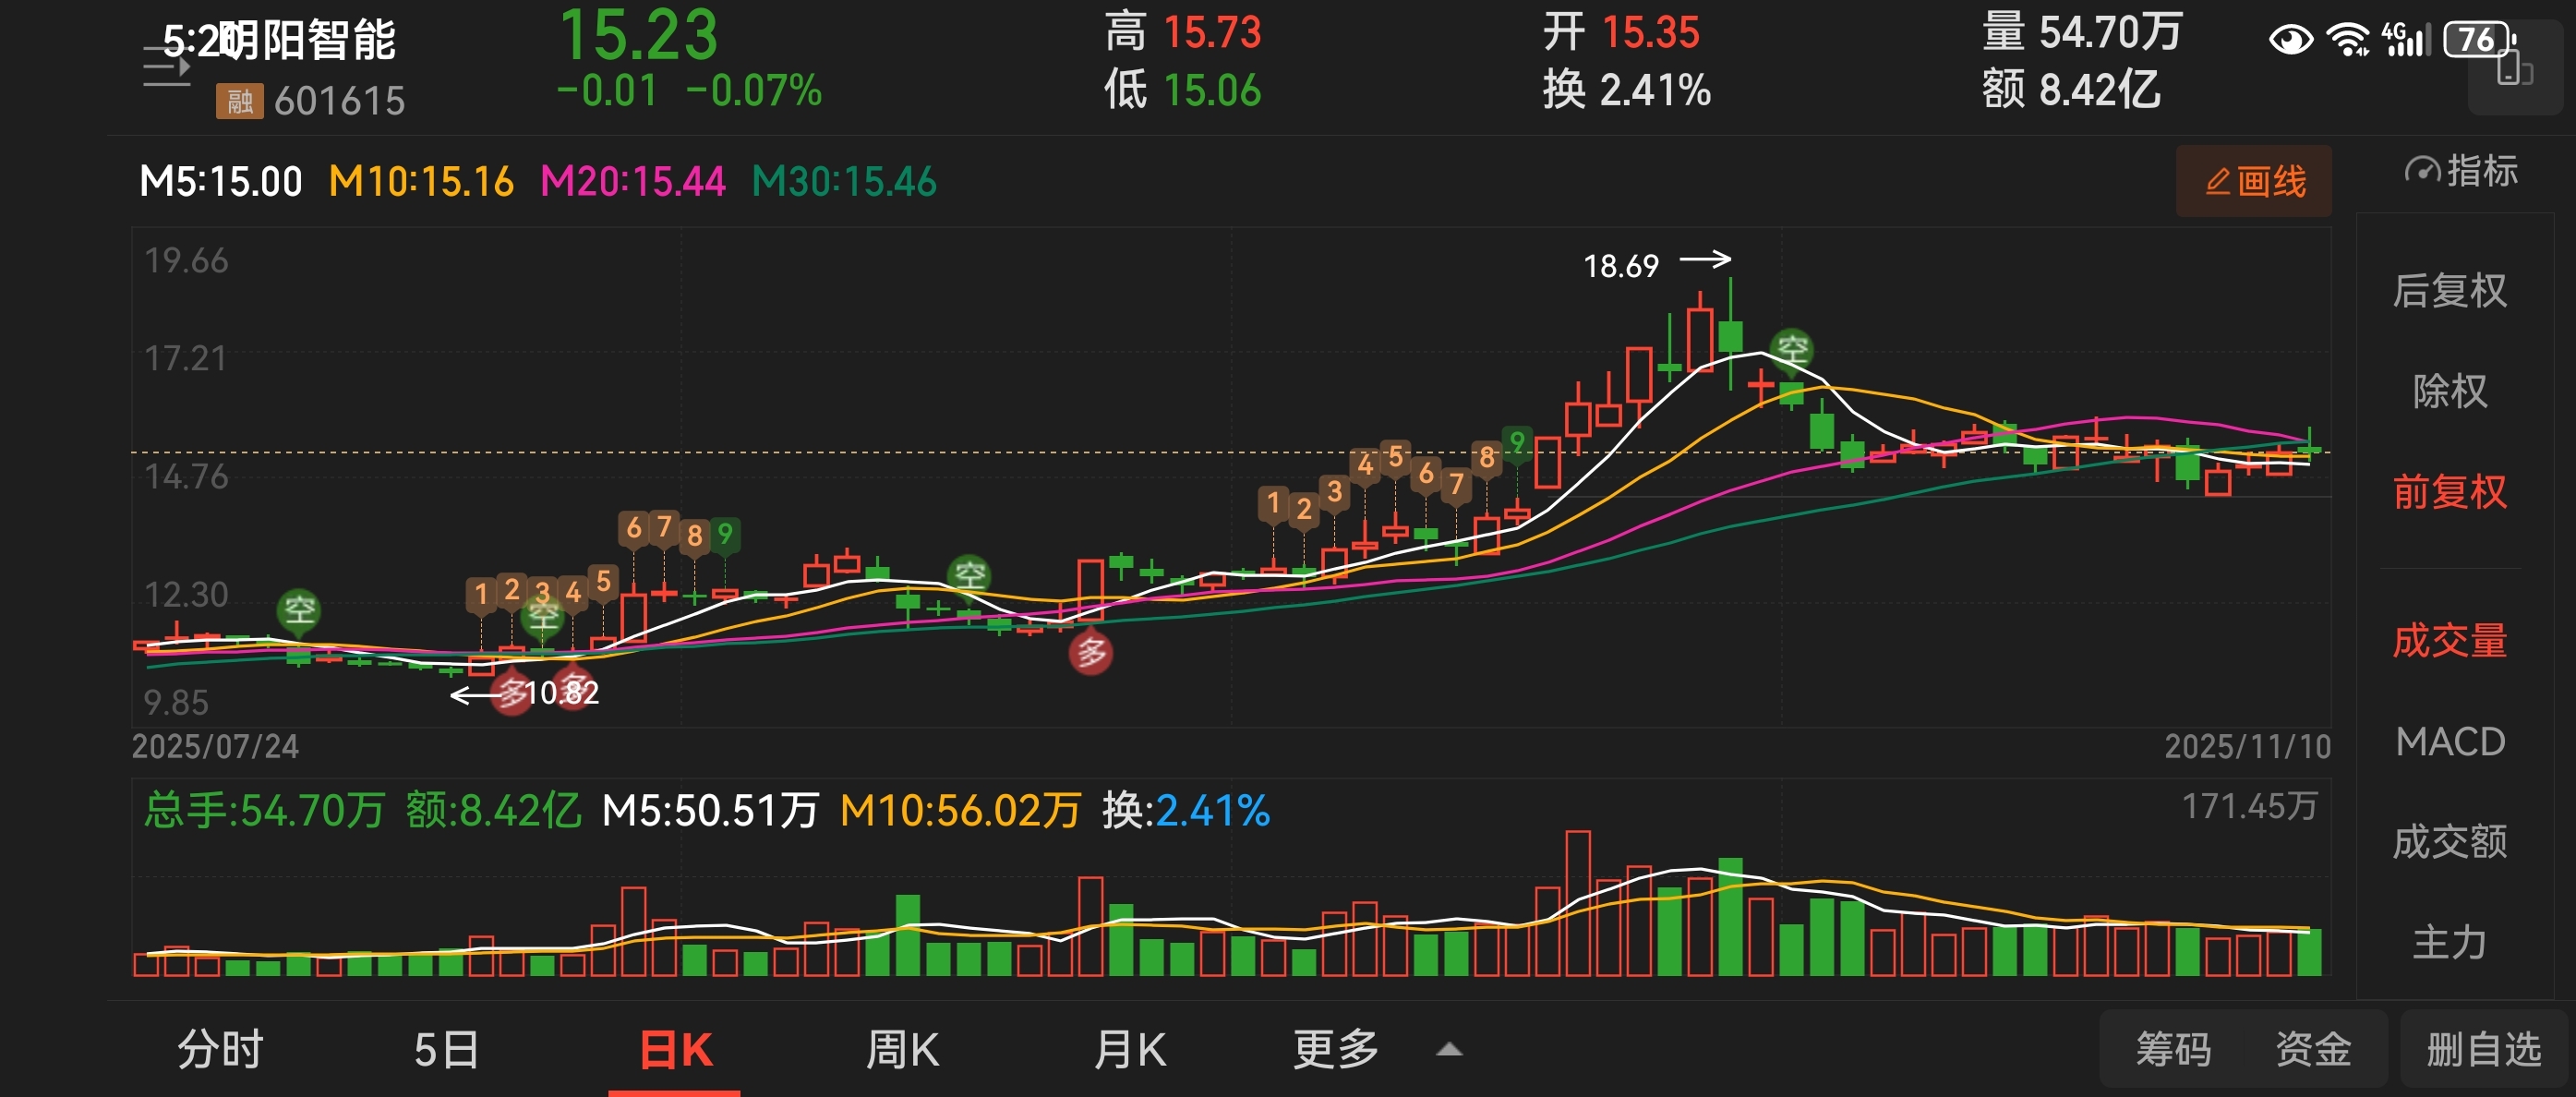Switch to the 分时 intraday tab
Viewport: 2576px width, 1097px height.
pos(220,1049)
